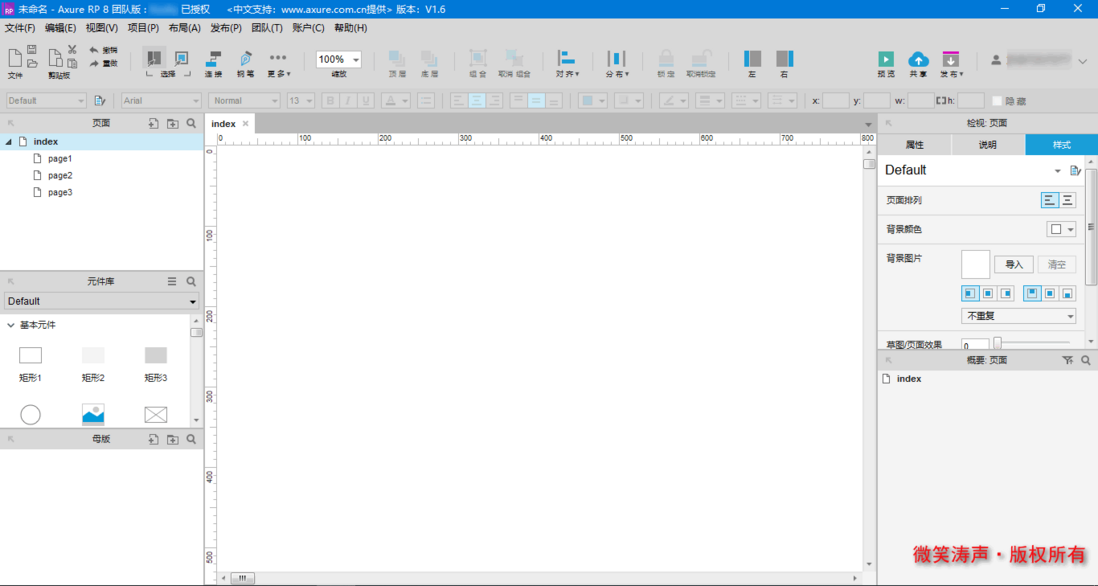Align background image to bottom
This screenshot has width=1098, height=586.
click(1068, 293)
